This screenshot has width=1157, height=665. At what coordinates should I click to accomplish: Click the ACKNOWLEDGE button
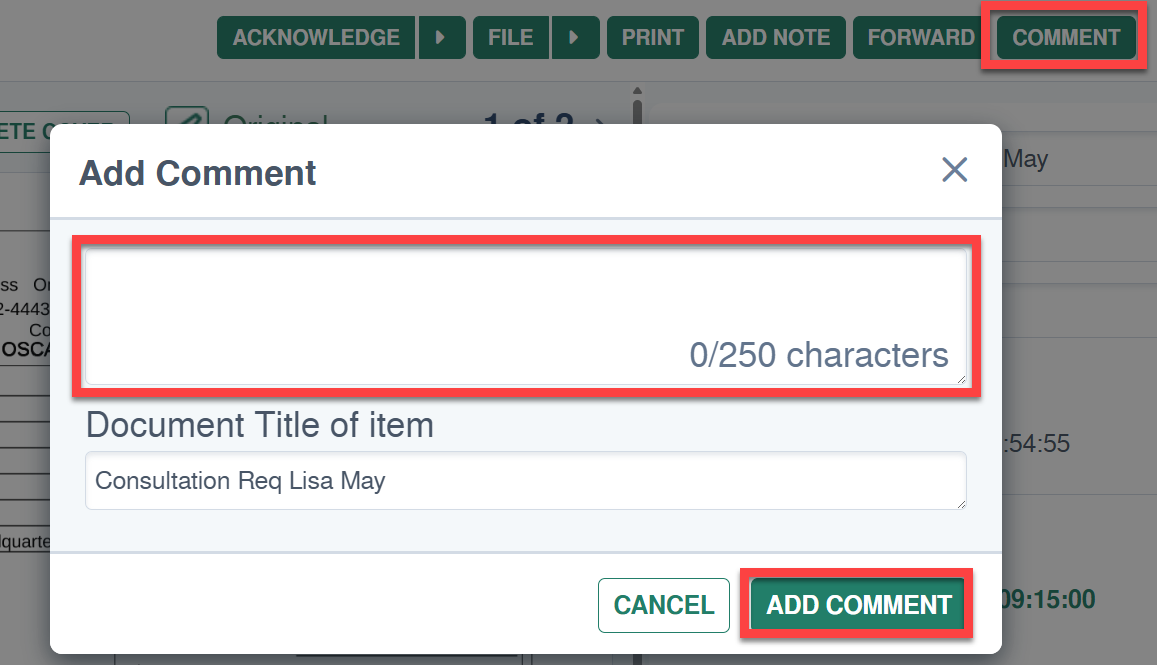click(x=316, y=38)
